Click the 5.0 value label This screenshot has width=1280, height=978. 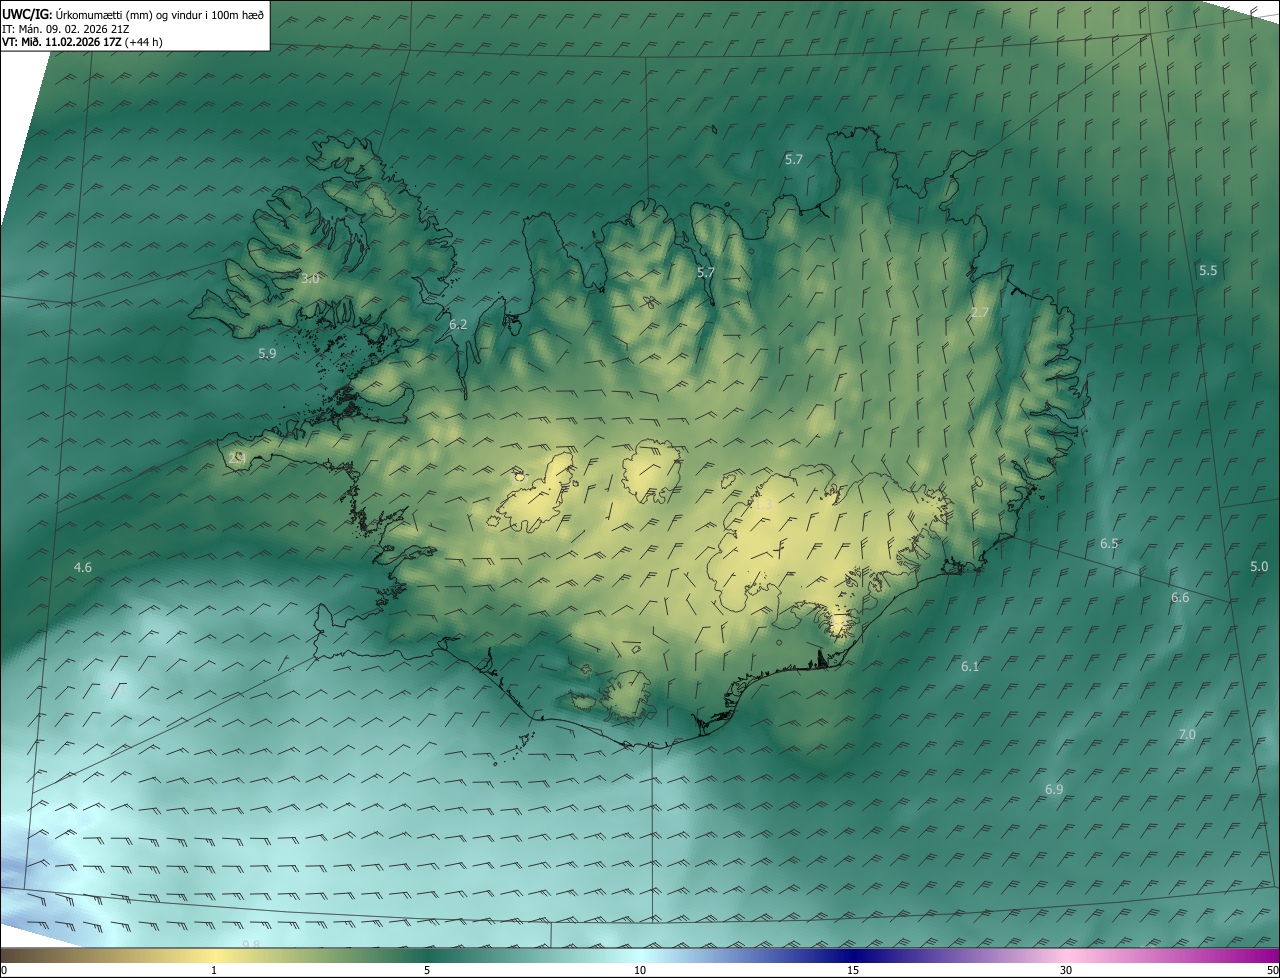point(1260,567)
